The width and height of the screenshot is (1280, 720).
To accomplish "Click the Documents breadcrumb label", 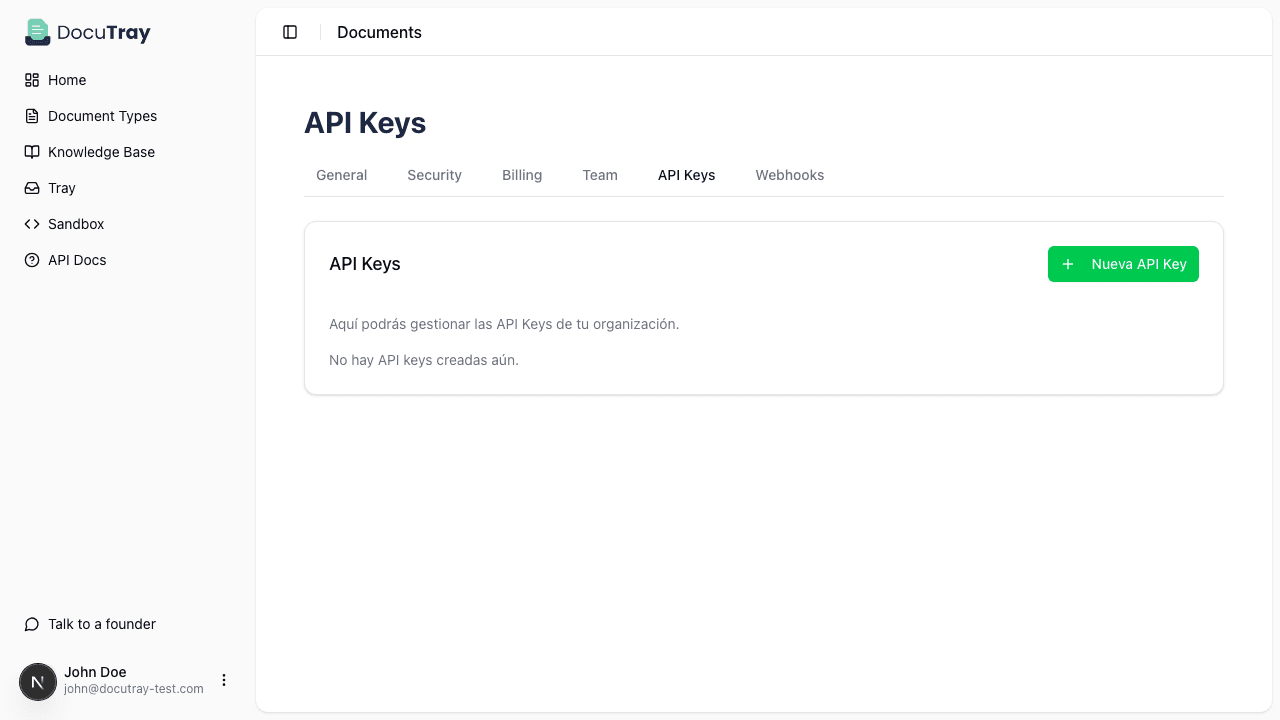I will point(379,31).
